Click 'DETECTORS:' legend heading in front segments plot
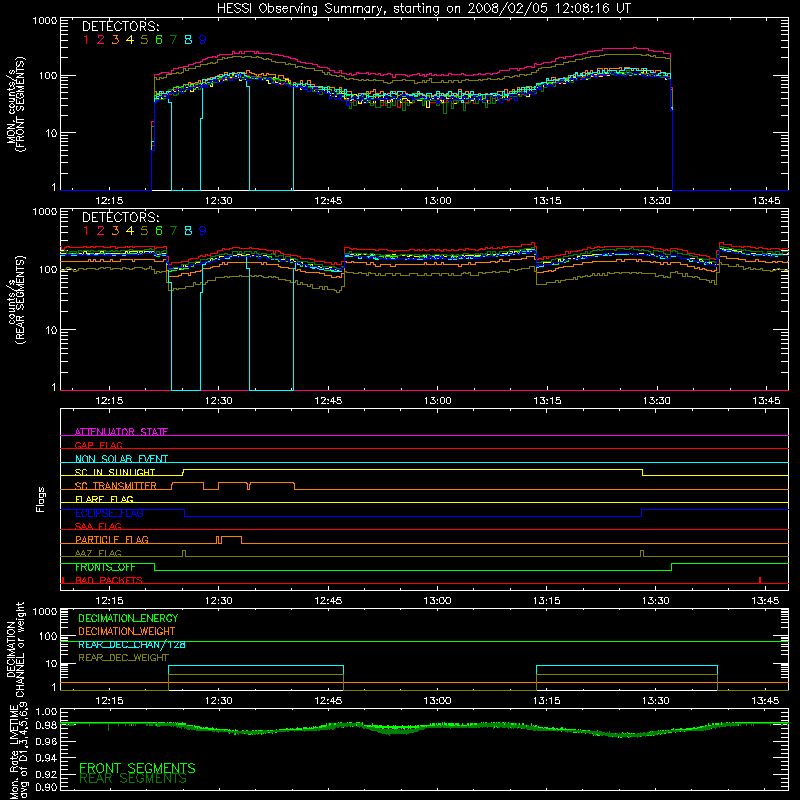 [x=121, y=26]
